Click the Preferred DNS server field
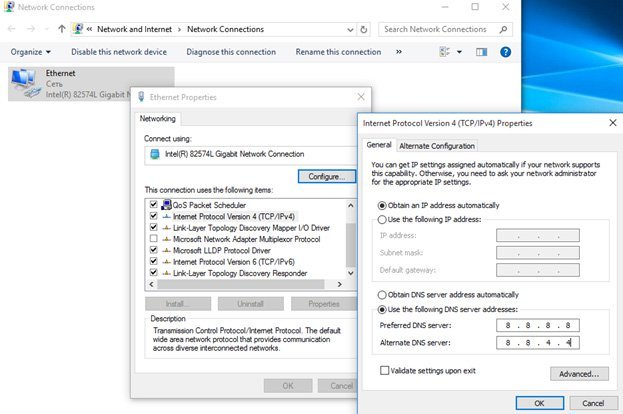623x414 pixels. pyautogui.click(x=537, y=325)
